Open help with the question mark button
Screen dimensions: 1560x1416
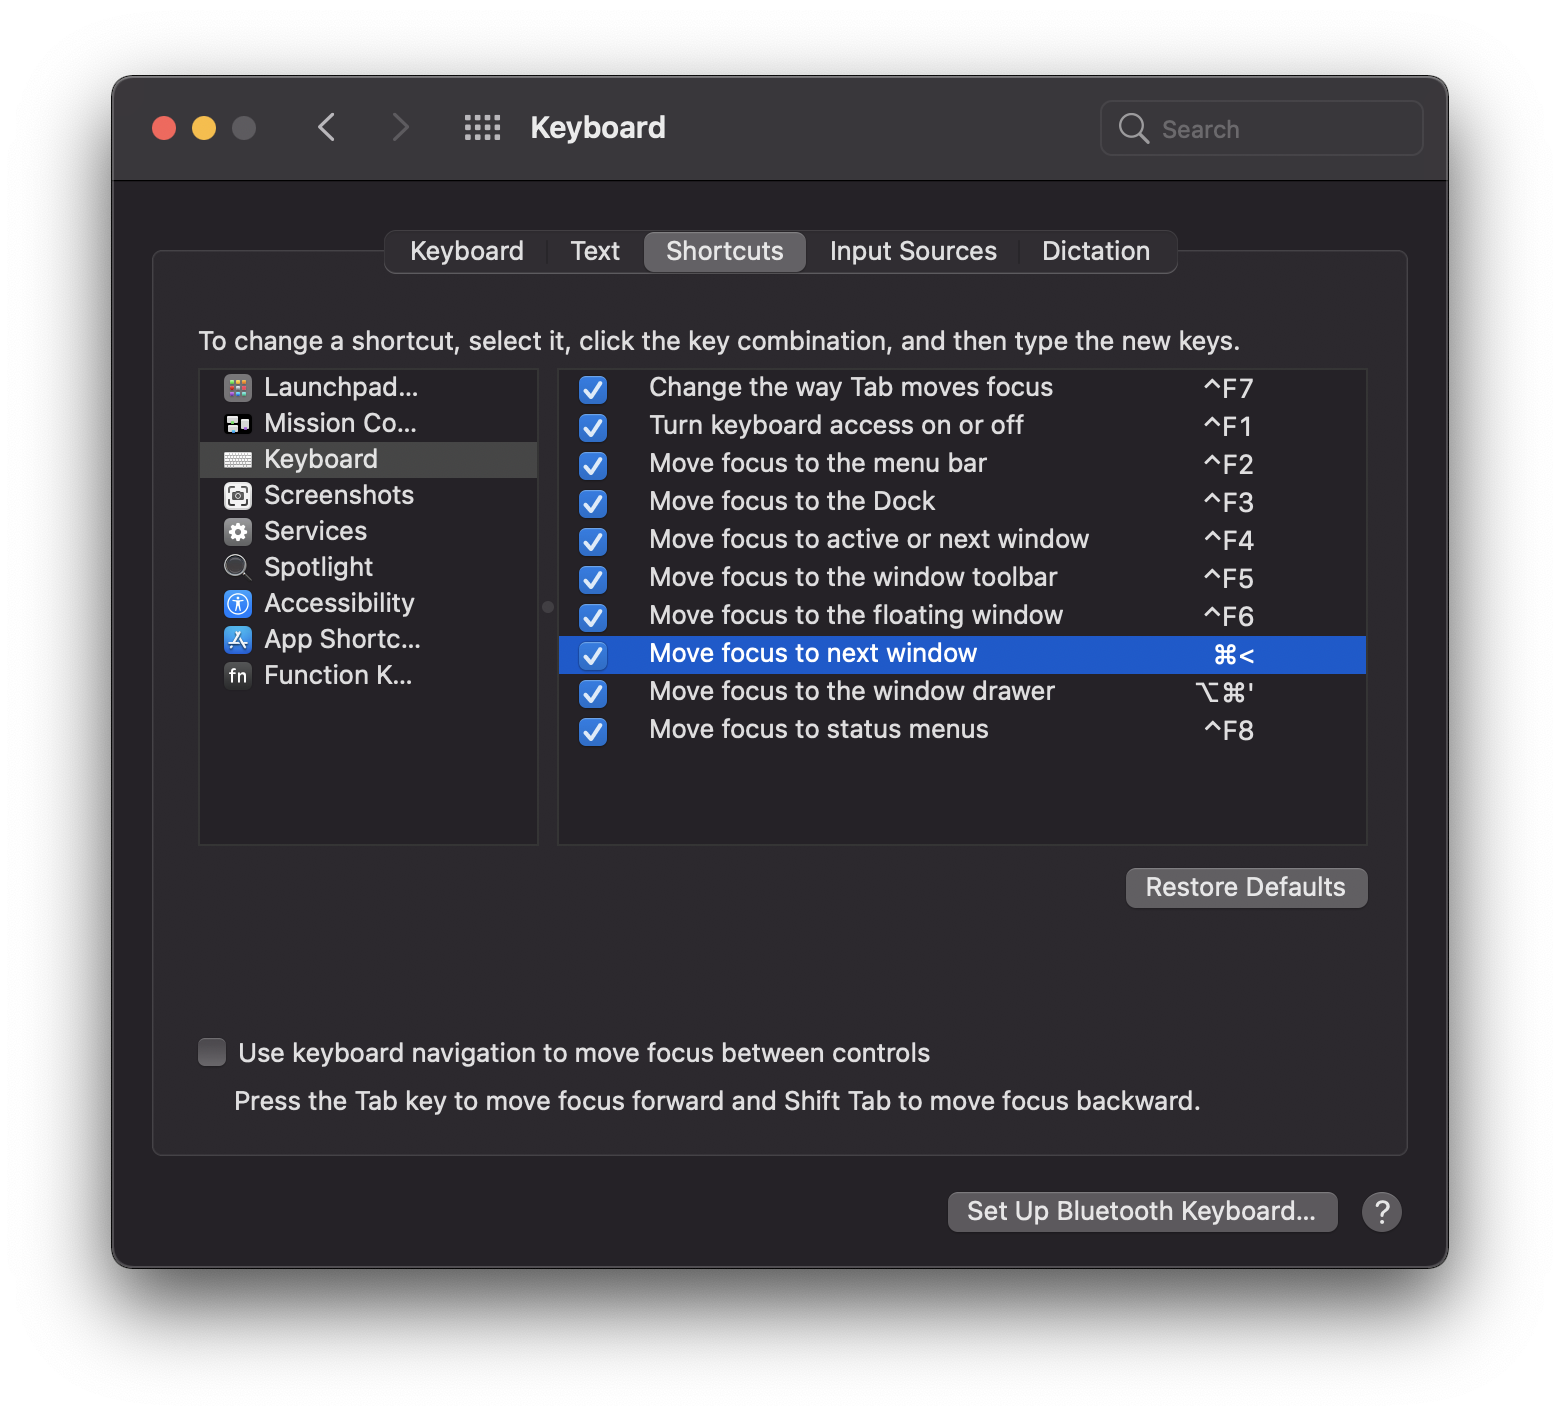coord(1381,1212)
